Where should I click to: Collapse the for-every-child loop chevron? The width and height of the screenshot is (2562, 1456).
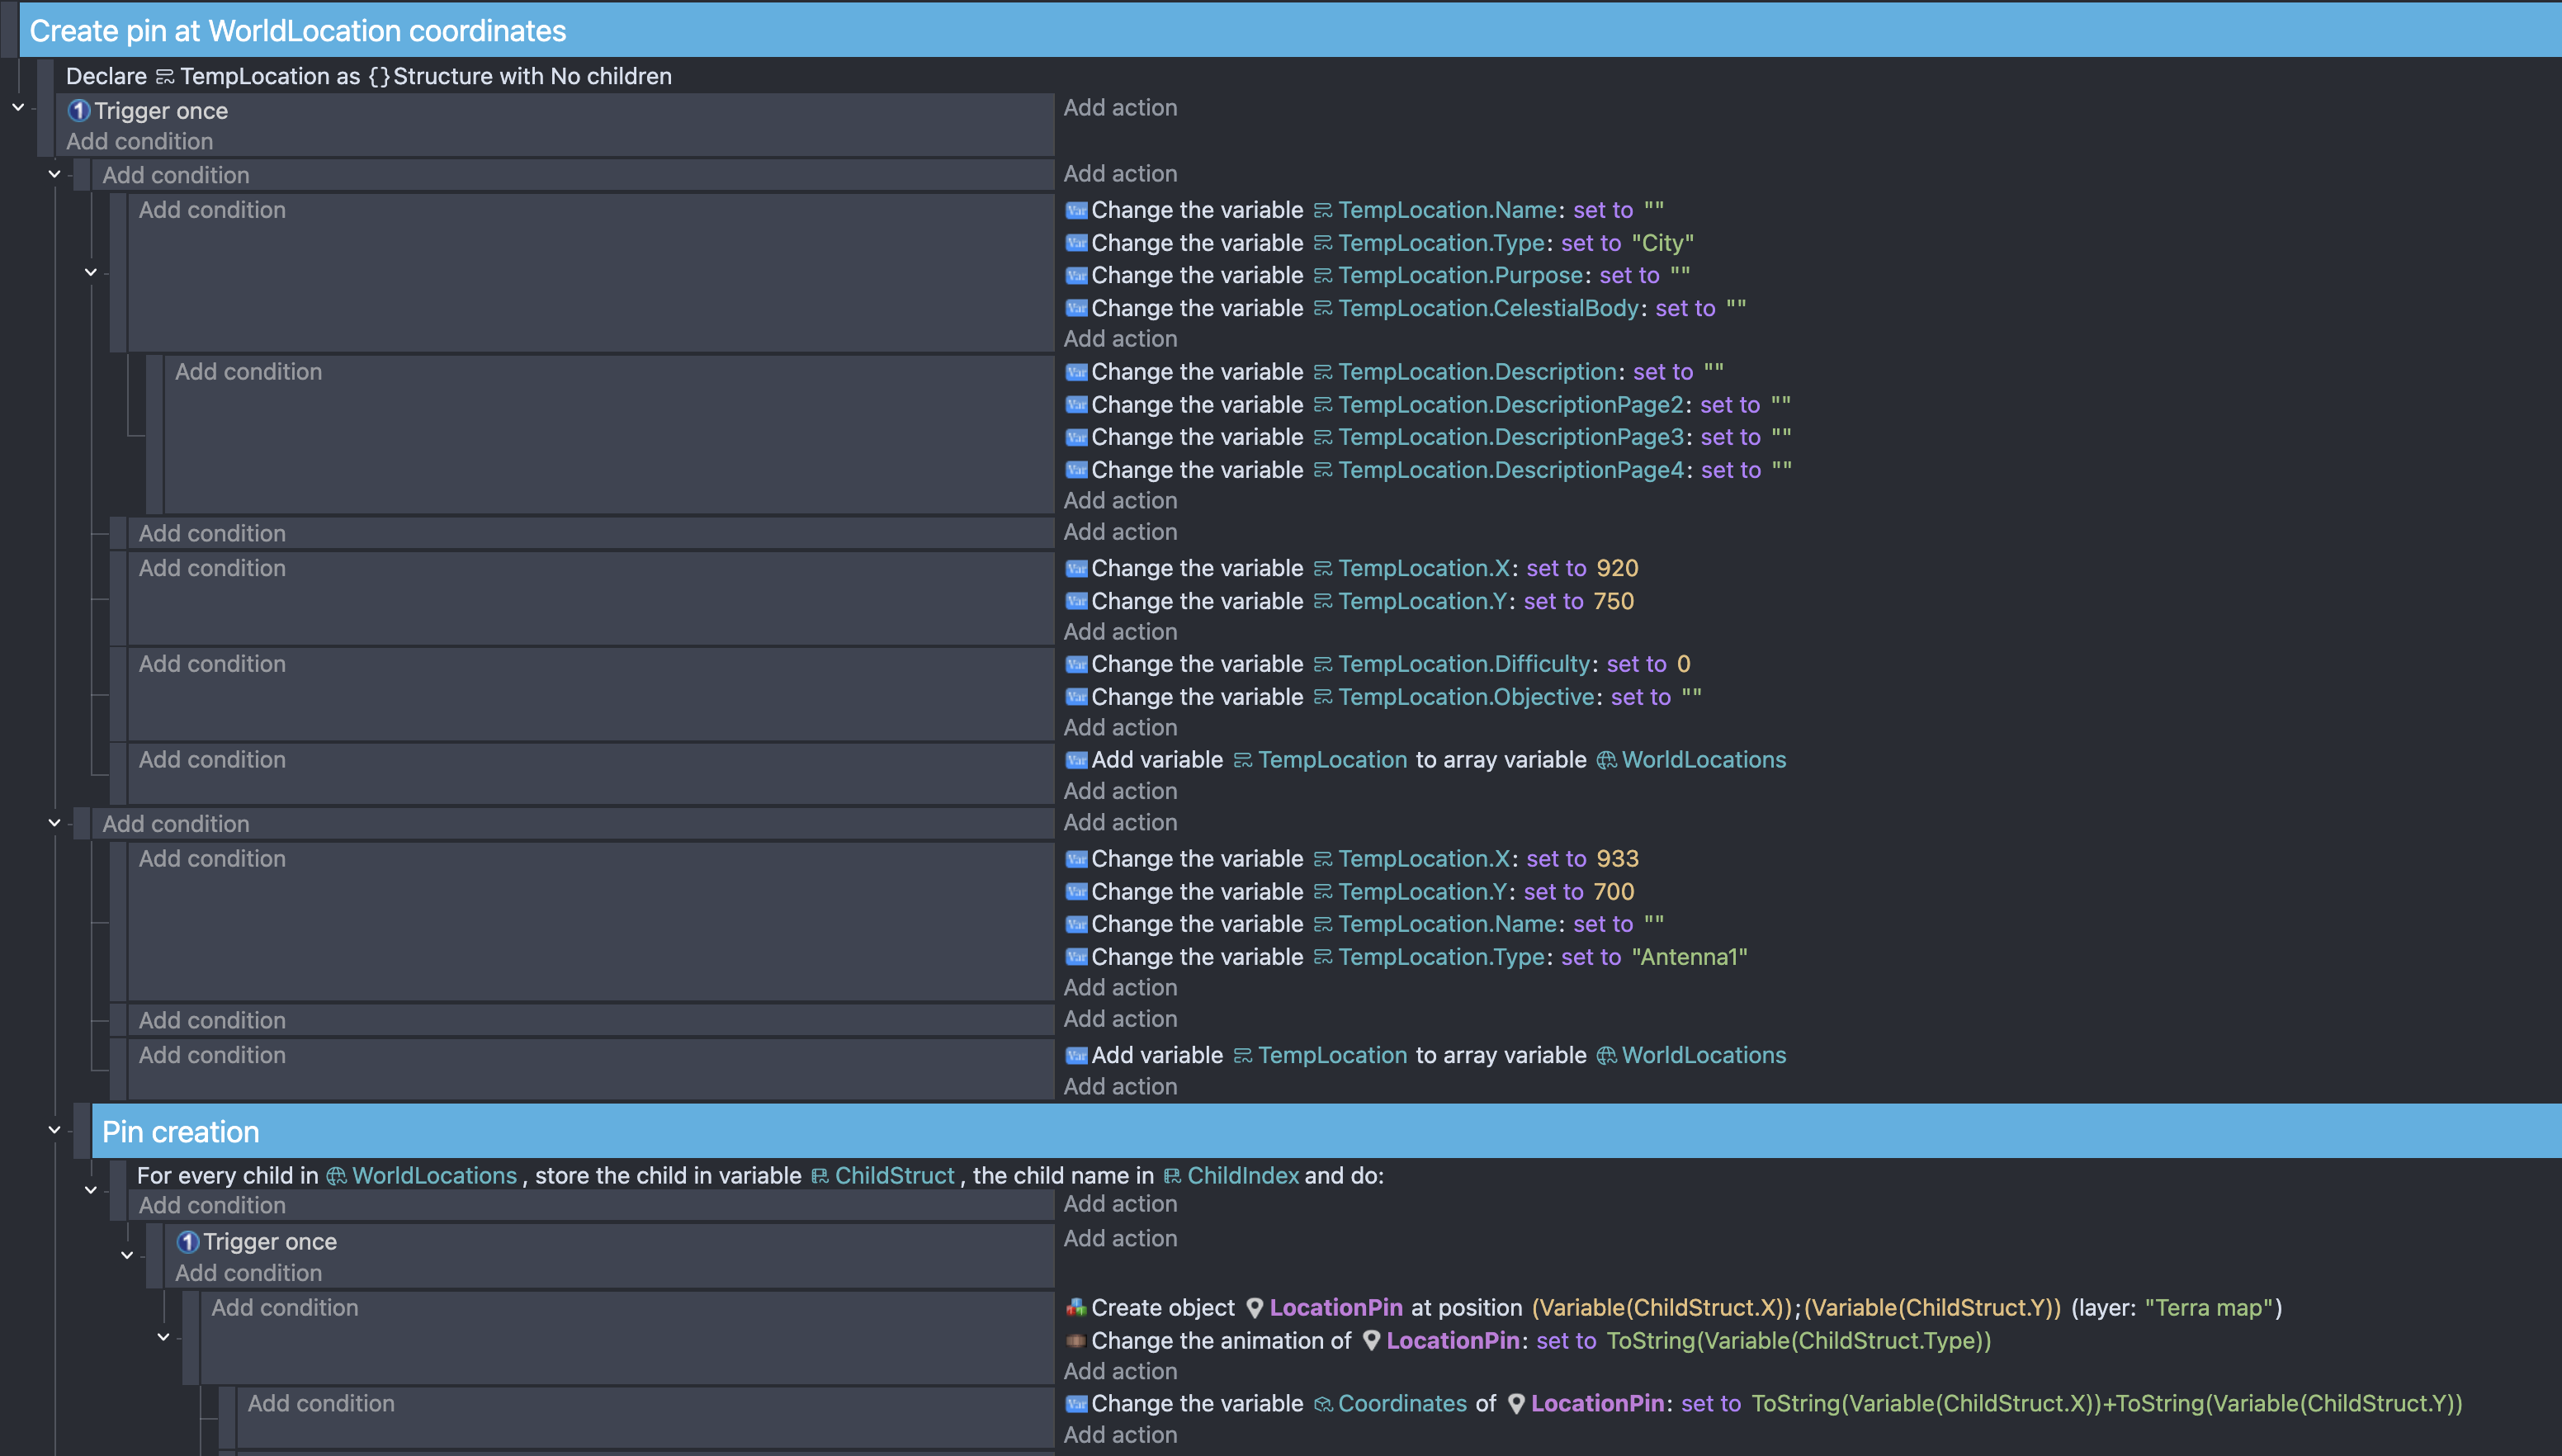tap(90, 1190)
